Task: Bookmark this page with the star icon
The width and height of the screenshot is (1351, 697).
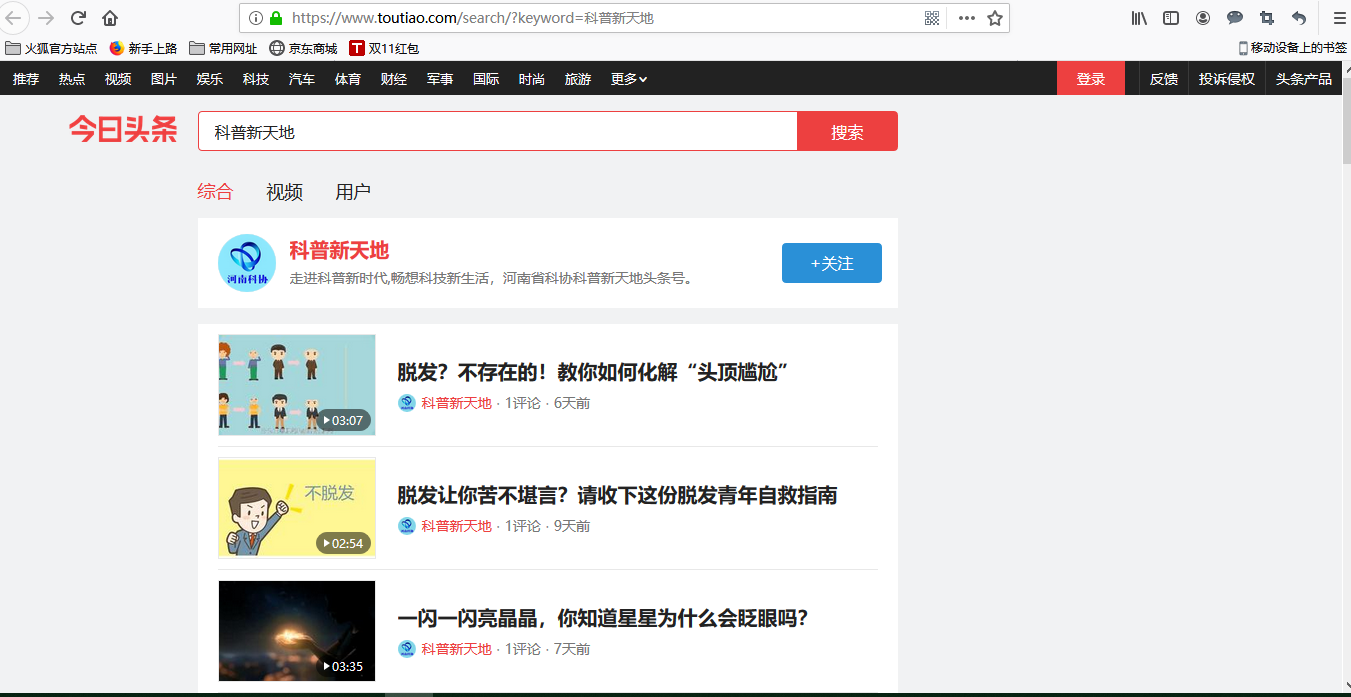Action: point(995,18)
